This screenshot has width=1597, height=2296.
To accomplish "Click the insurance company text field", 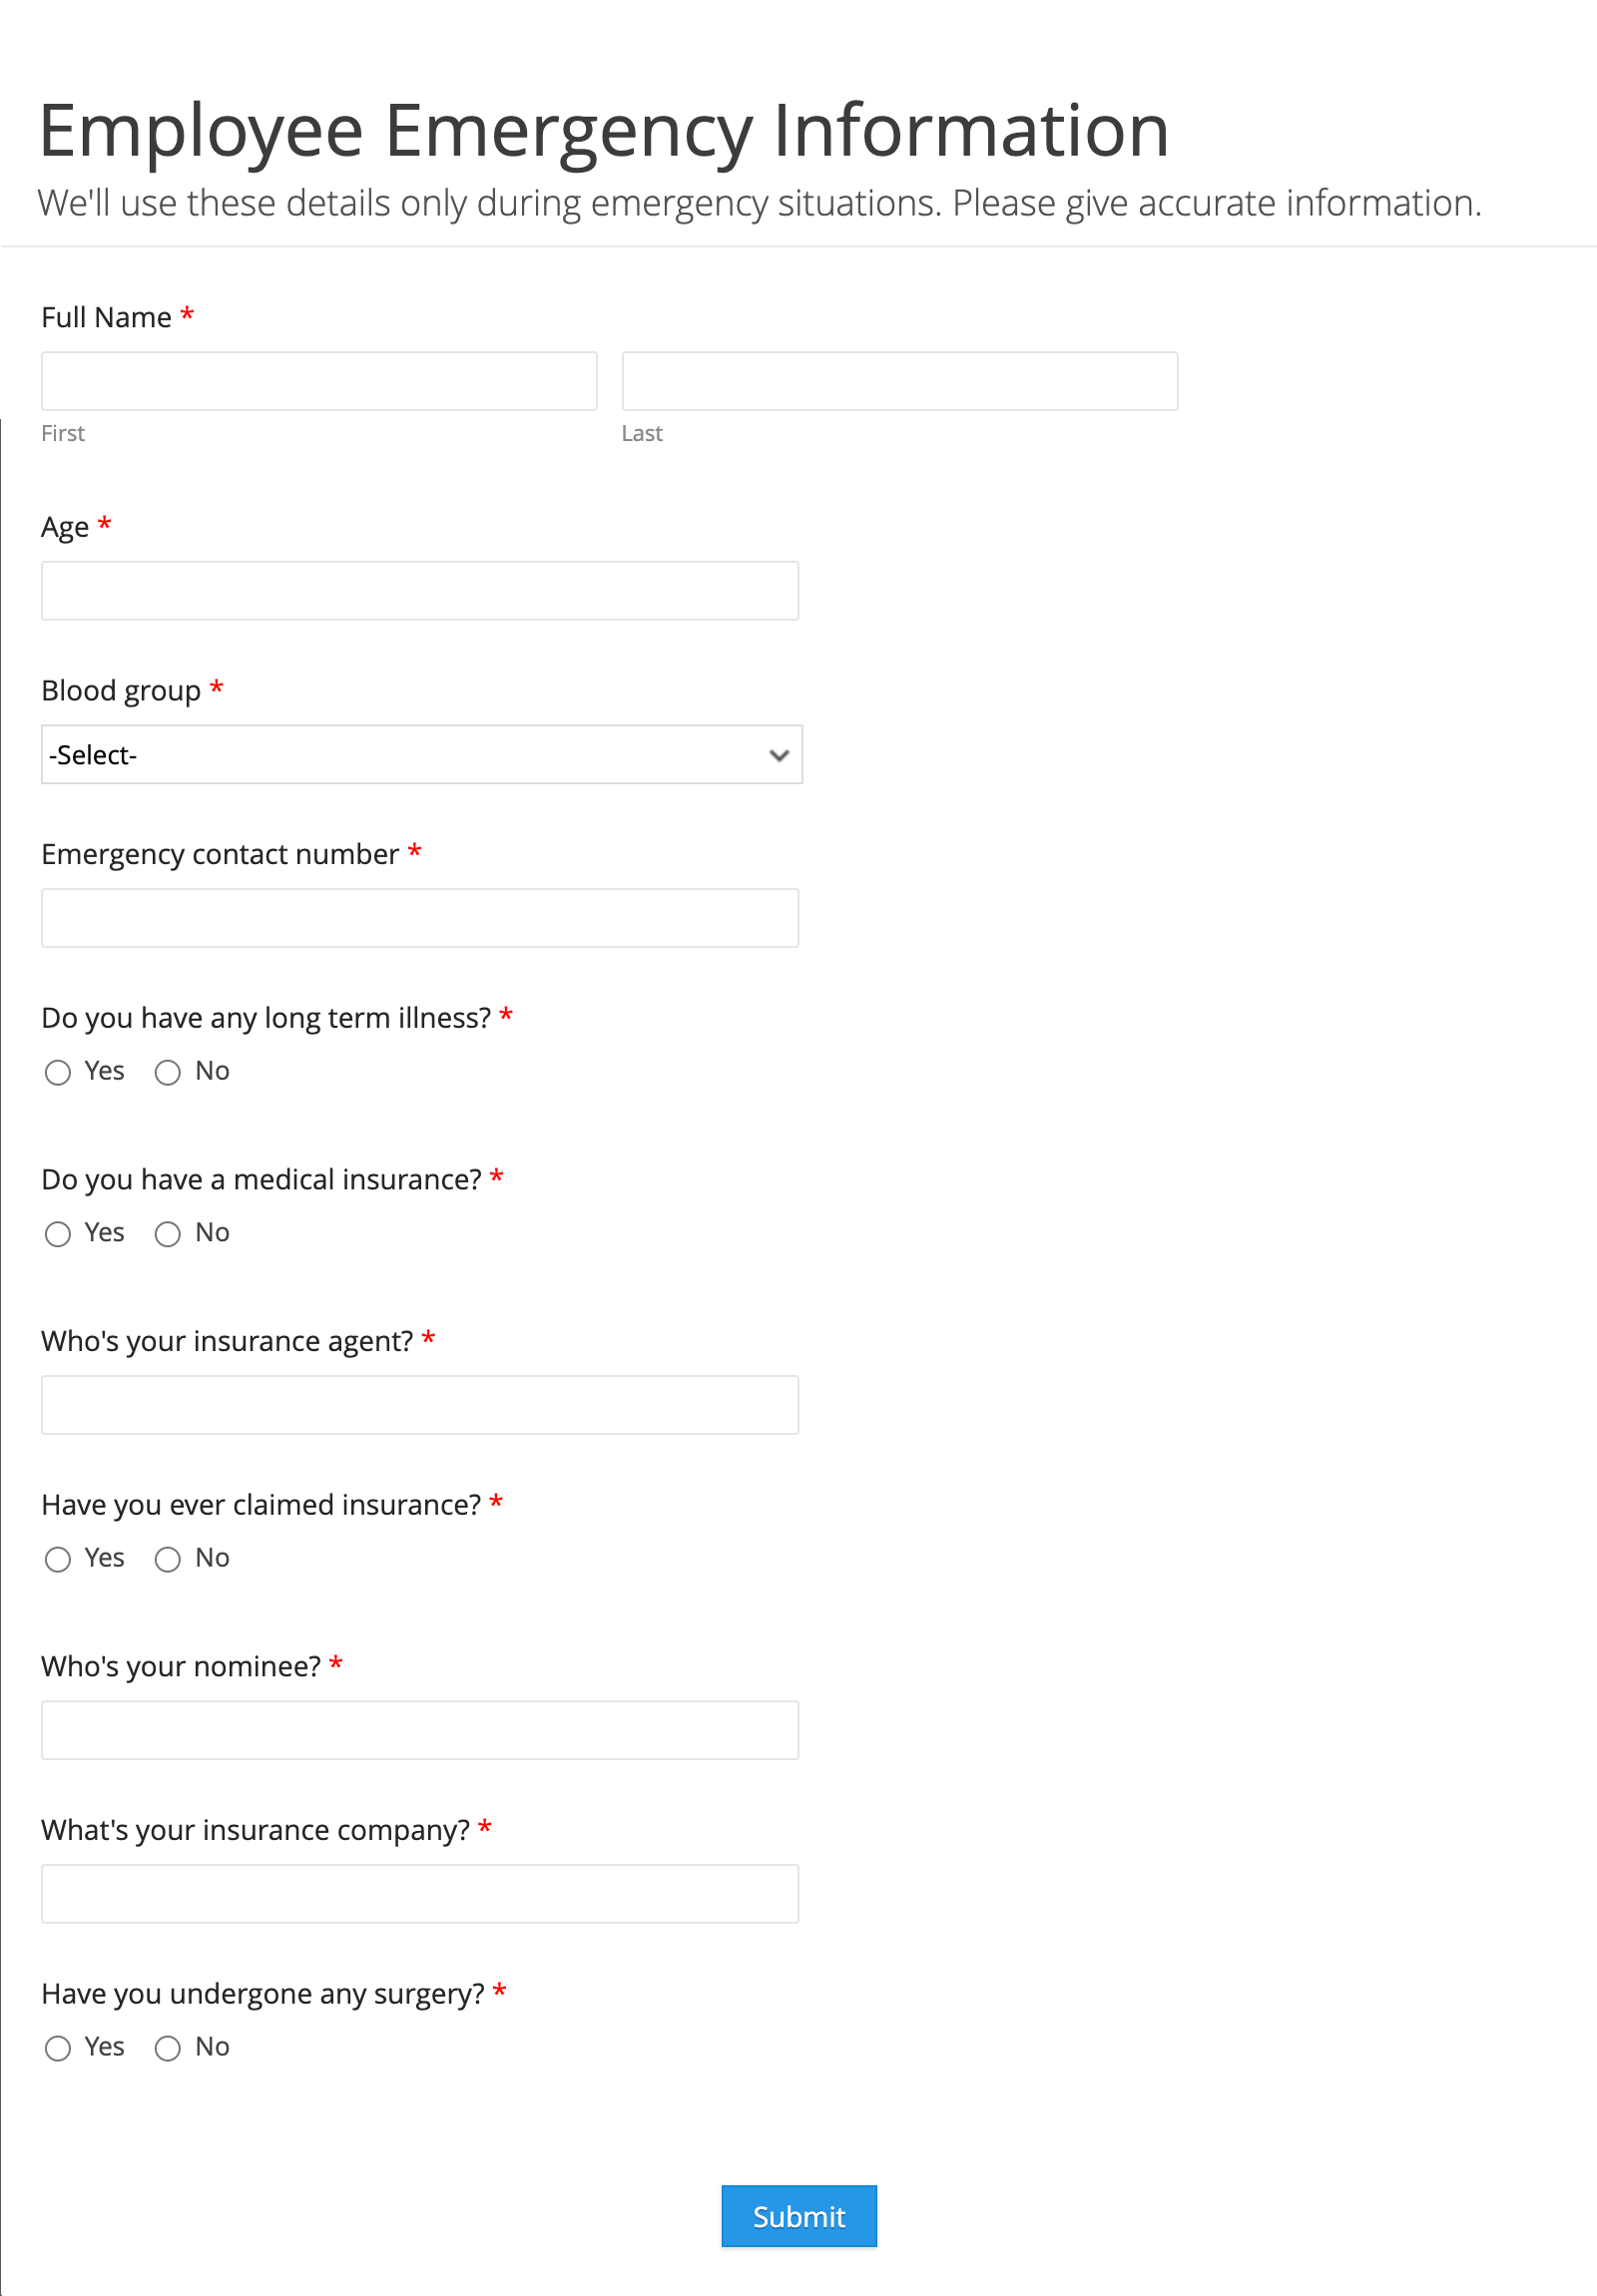I will tap(418, 1893).
